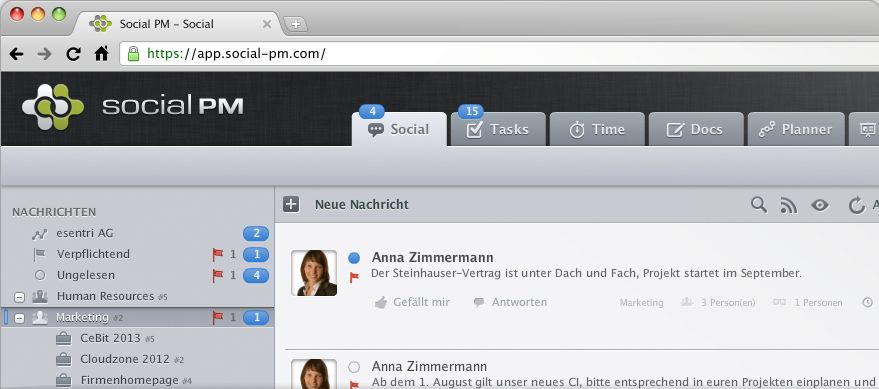
Task: Toggle blue unread dot on Steinhauser message
Action: pos(354,258)
